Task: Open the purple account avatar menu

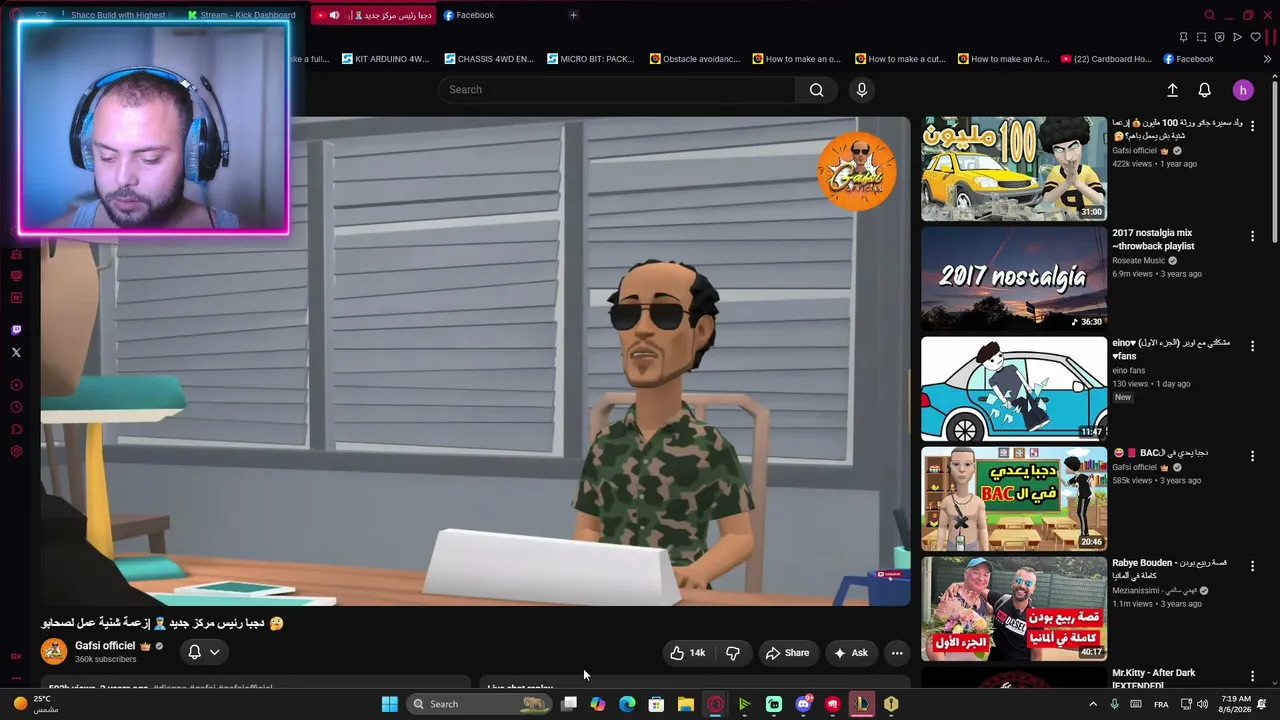Action: click(1243, 90)
